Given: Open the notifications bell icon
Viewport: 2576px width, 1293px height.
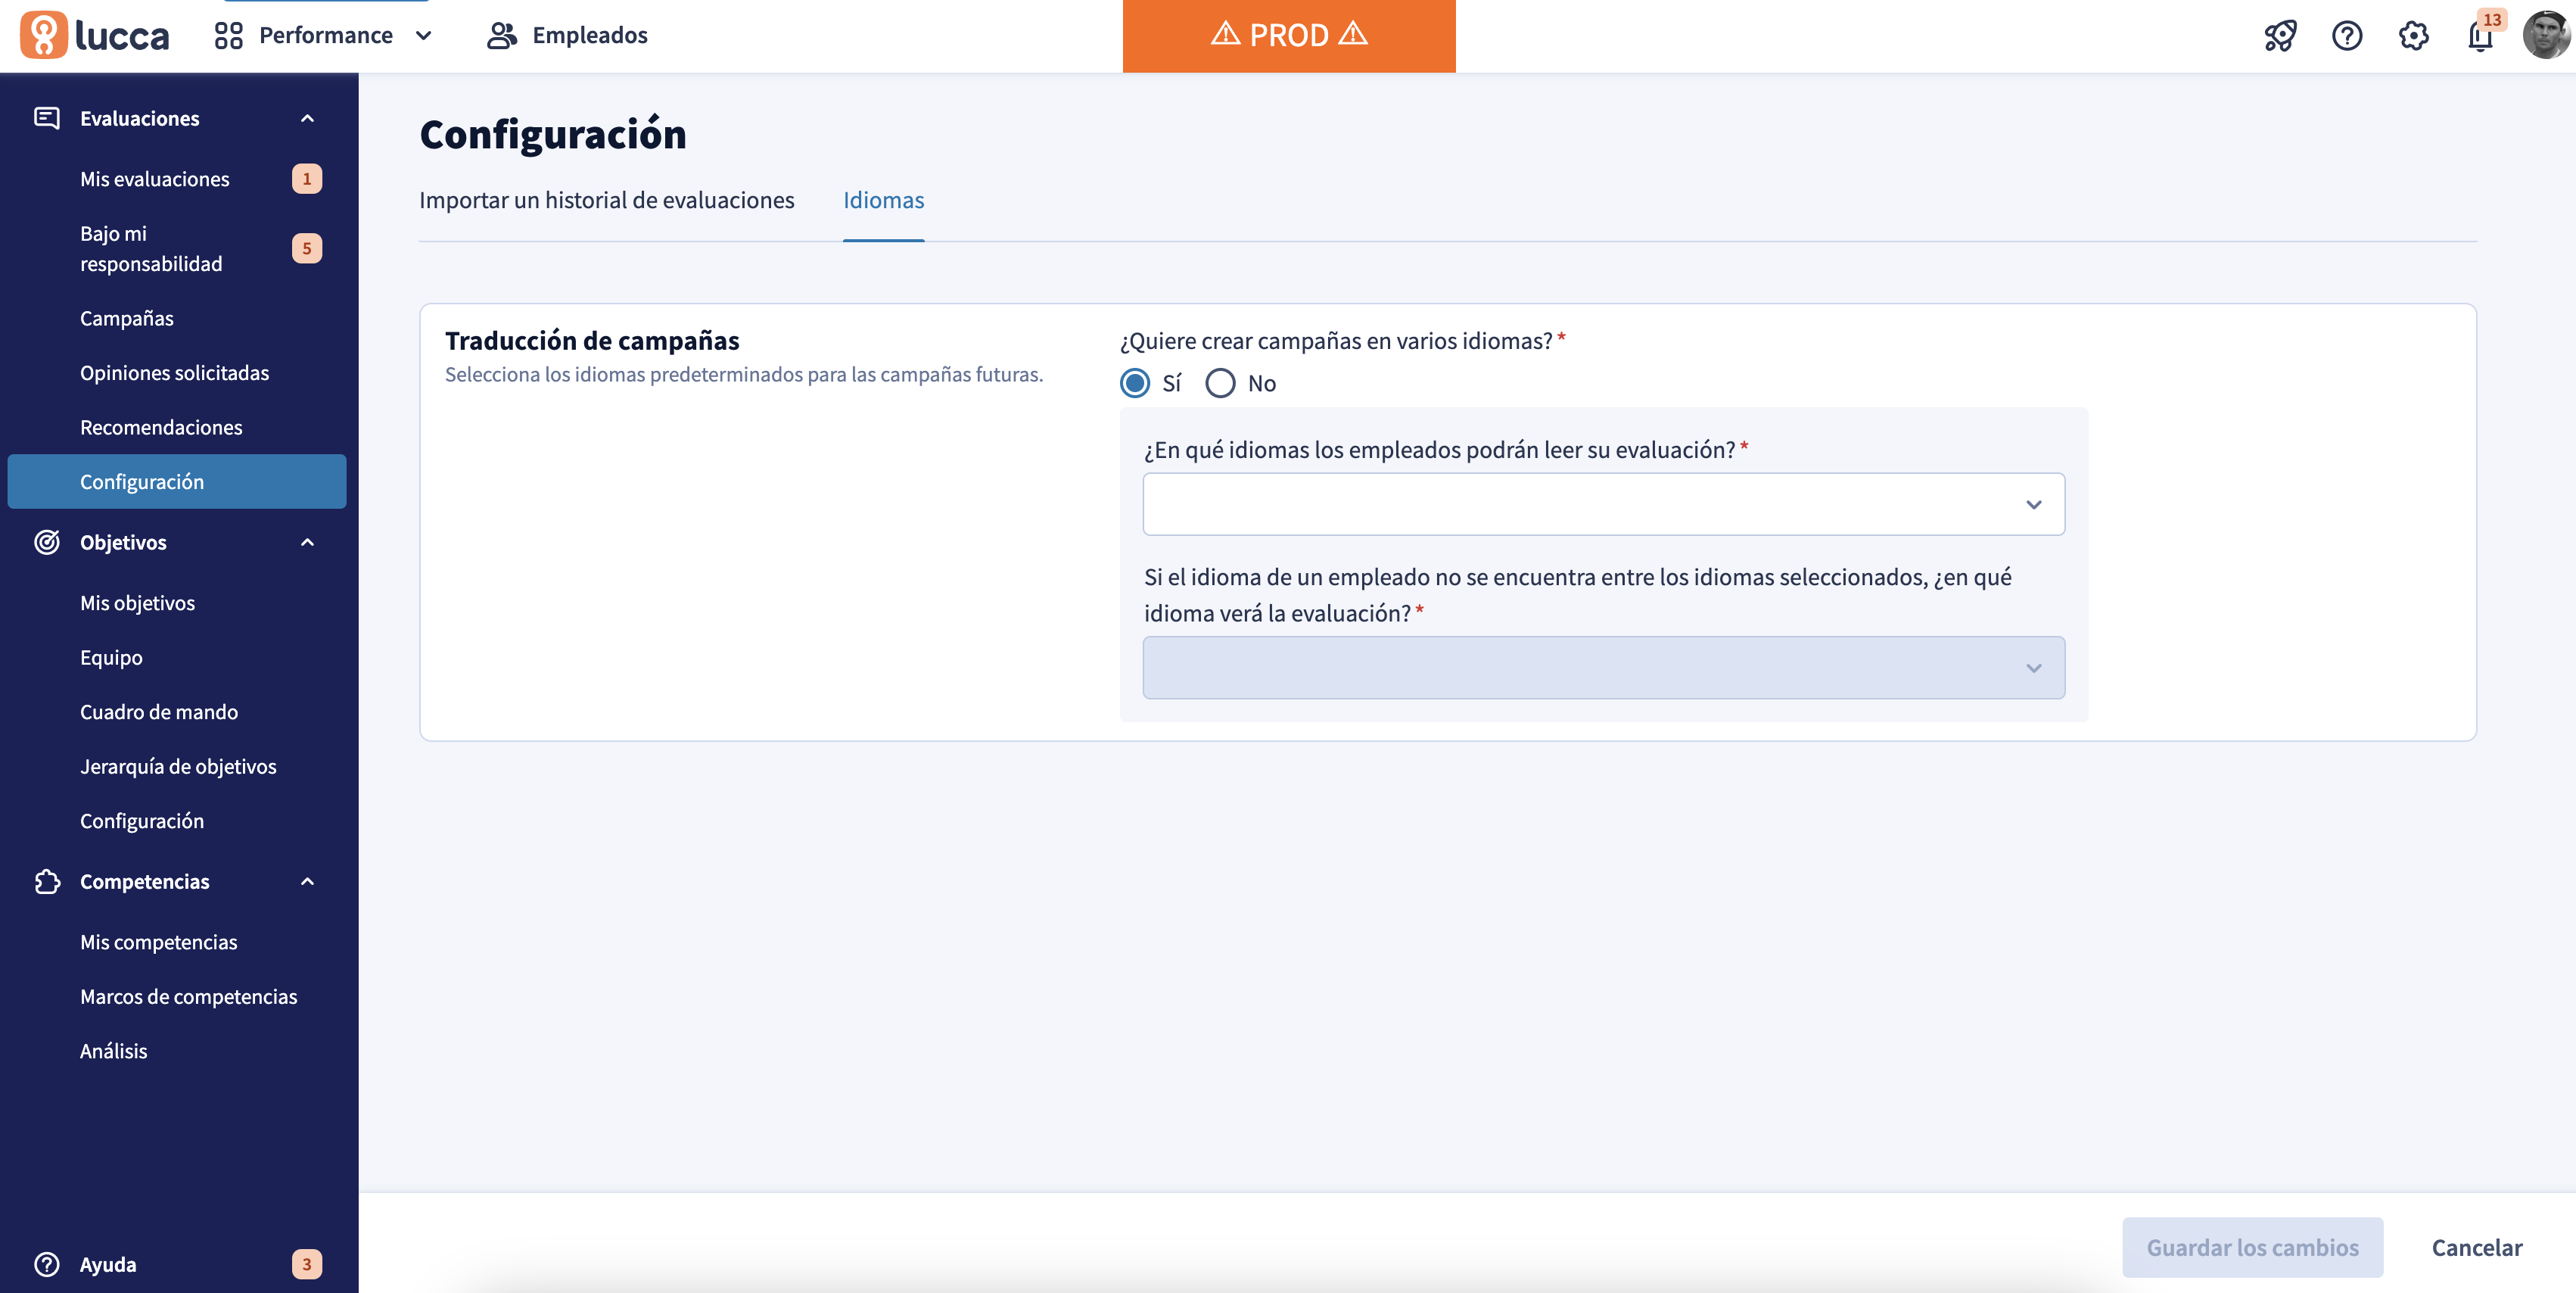Looking at the screenshot, I should (2480, 37).
